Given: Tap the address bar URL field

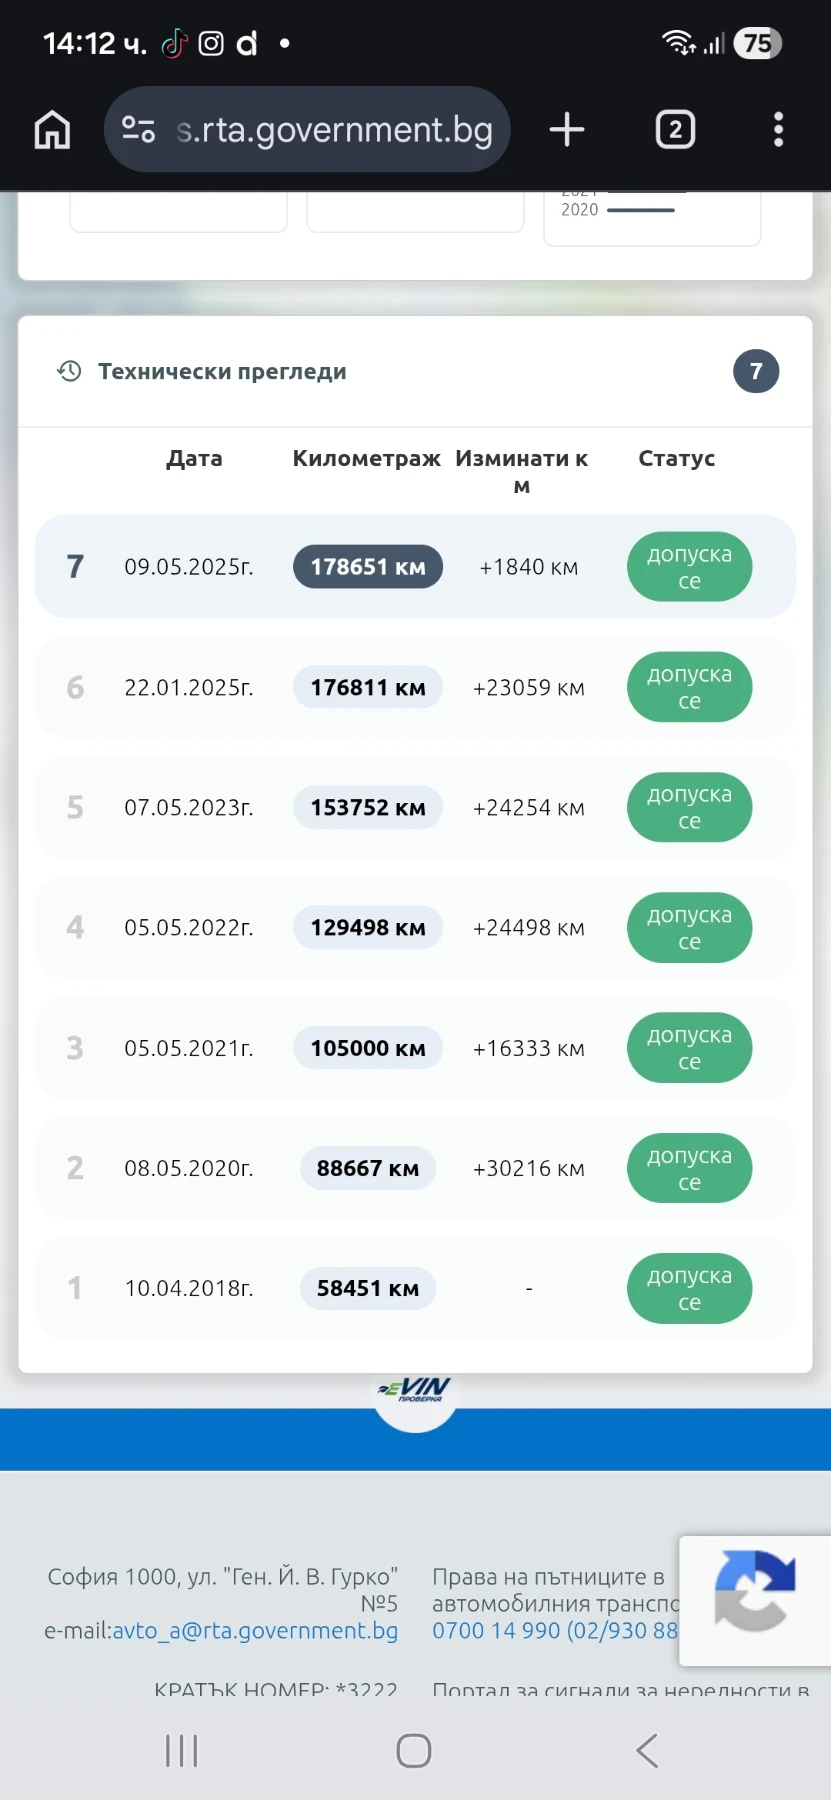Looking at the screenshot, I should (x=335, y=130).
